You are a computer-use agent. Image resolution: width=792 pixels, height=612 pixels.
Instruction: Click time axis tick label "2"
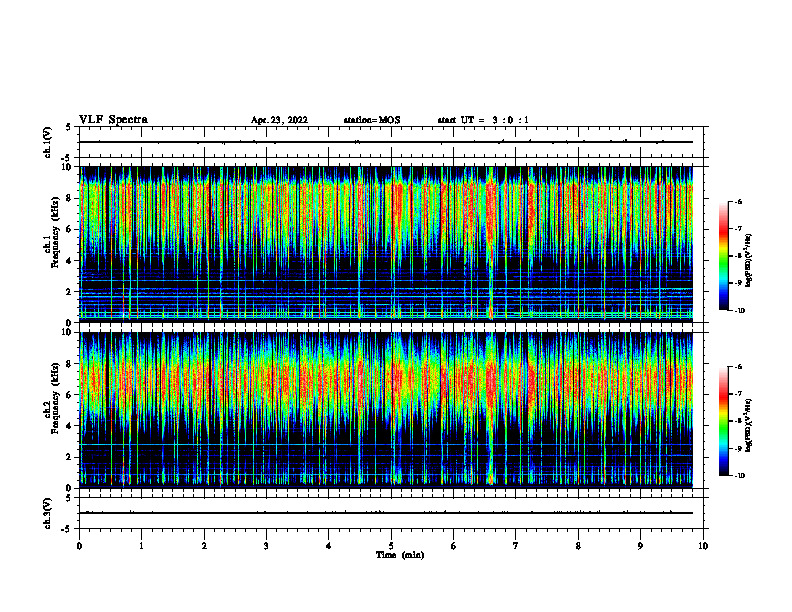click(x=204, y=546)
